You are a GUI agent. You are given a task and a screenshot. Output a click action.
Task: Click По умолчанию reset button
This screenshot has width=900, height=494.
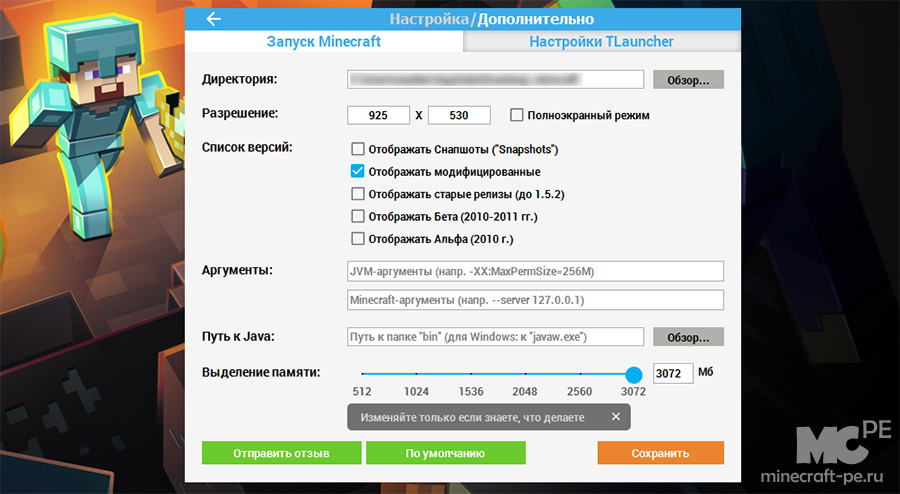445,453
